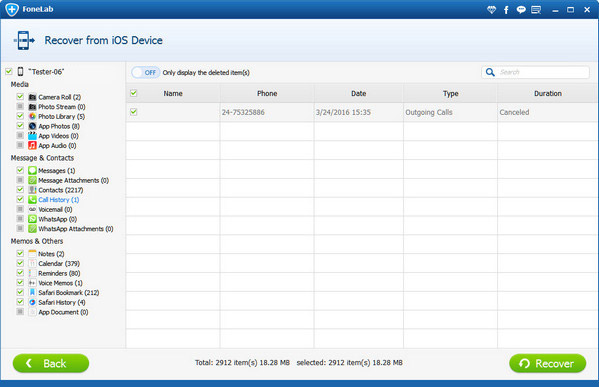Click the magnifier search icon
The height and width of the screenshot is (387, 599).
(x=490, y=72)
